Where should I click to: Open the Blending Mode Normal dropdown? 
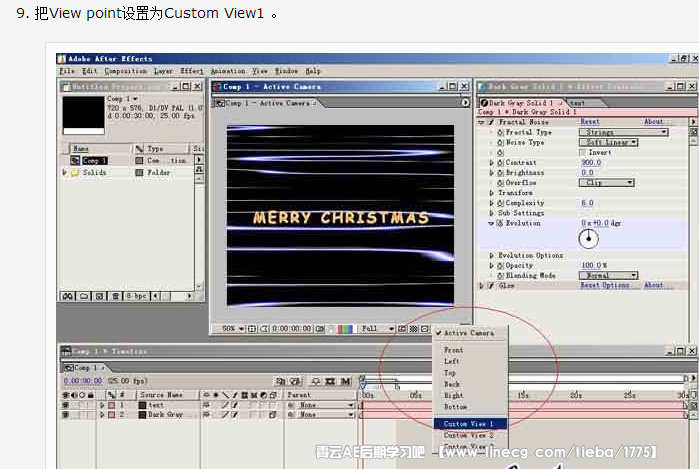click(x=609, y=276)
